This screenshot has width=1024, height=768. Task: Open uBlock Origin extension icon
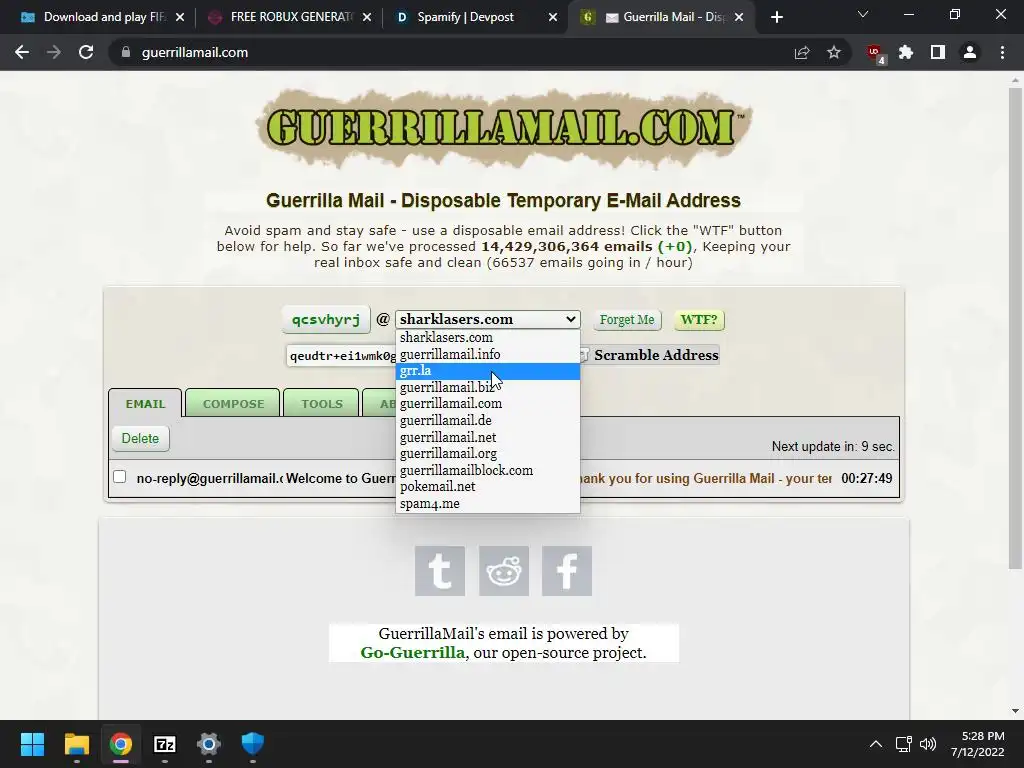(x=875, y=53)
